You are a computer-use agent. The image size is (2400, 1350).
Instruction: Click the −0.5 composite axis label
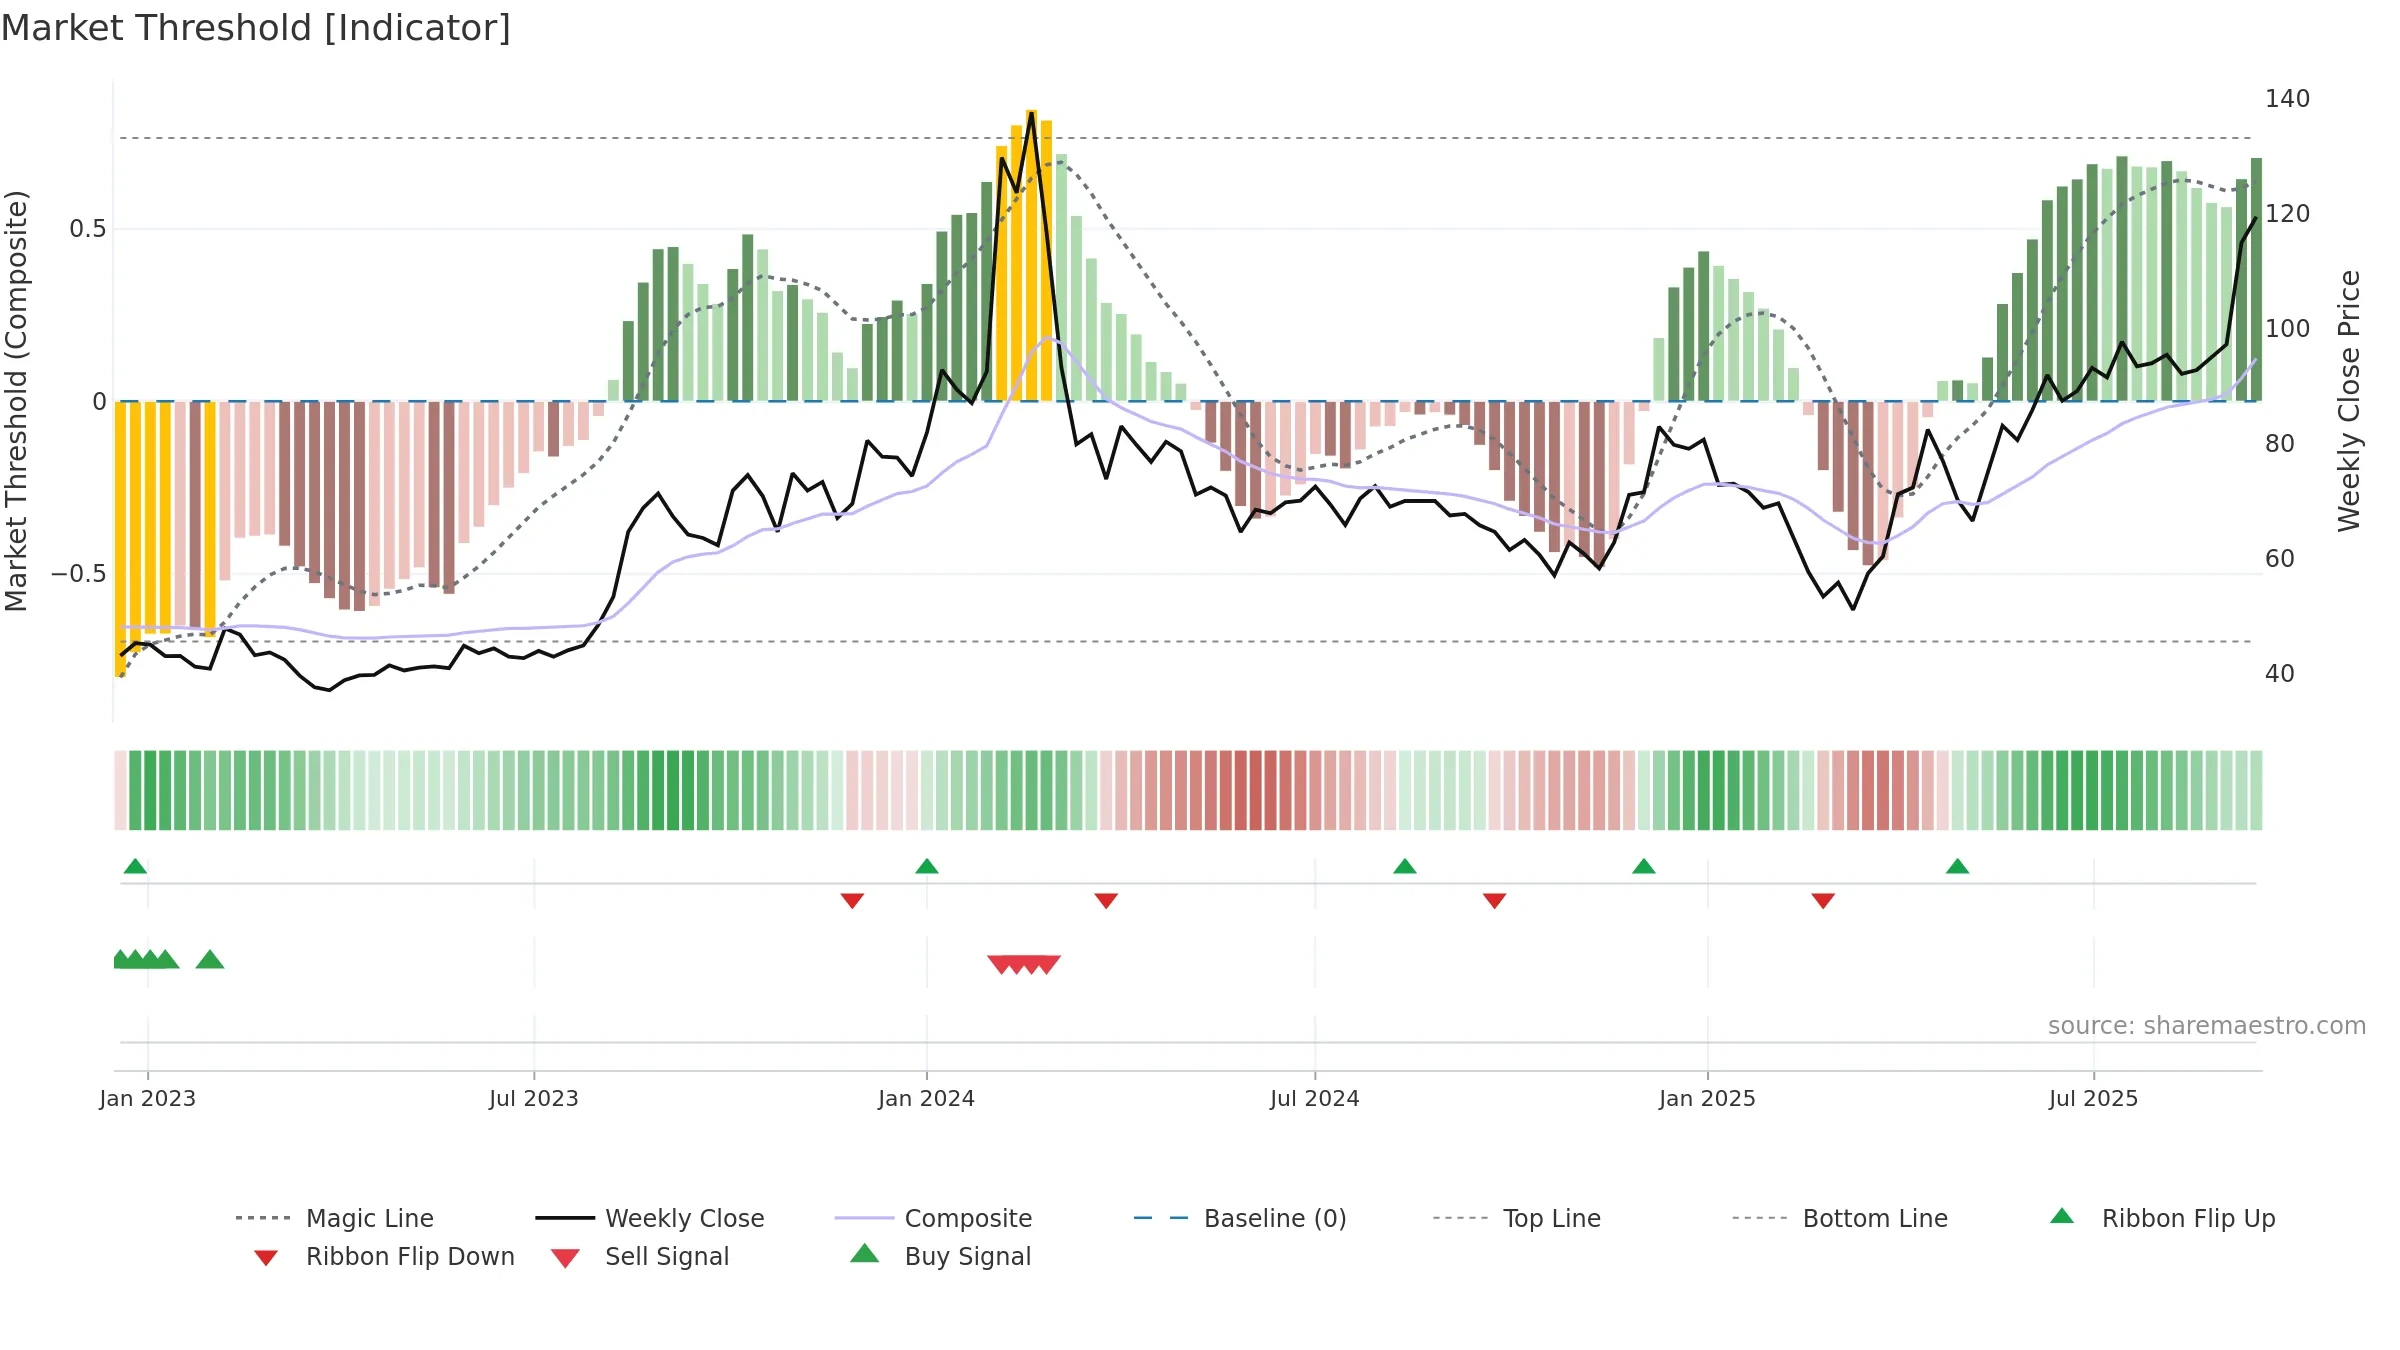click(x=79, y=574)
